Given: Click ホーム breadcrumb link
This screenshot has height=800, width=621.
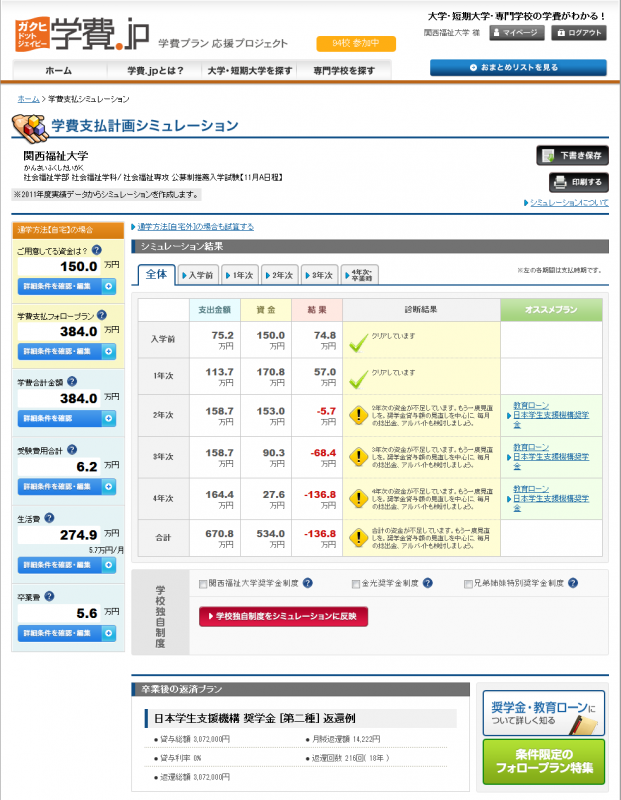Looking at the screenshot, I should [x=29, y=99].
